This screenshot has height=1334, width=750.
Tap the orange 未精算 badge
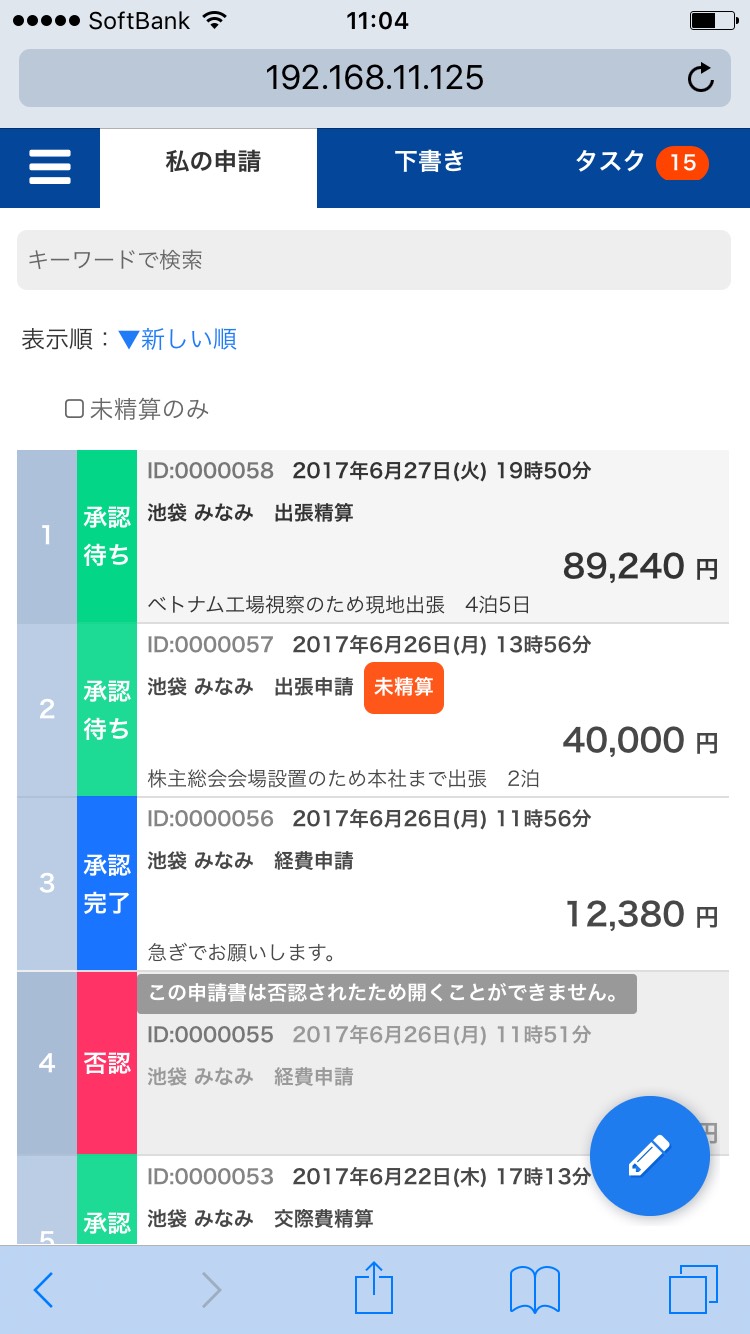click(x=403, y=688)
